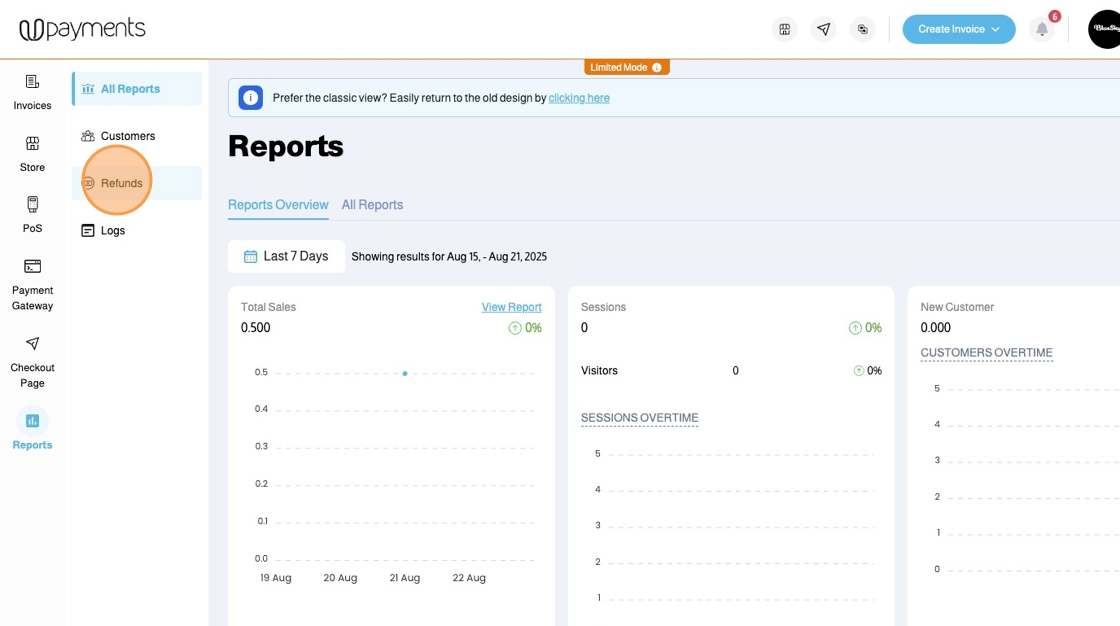Open Customers in the reports submenu

(x=127, y=136)
